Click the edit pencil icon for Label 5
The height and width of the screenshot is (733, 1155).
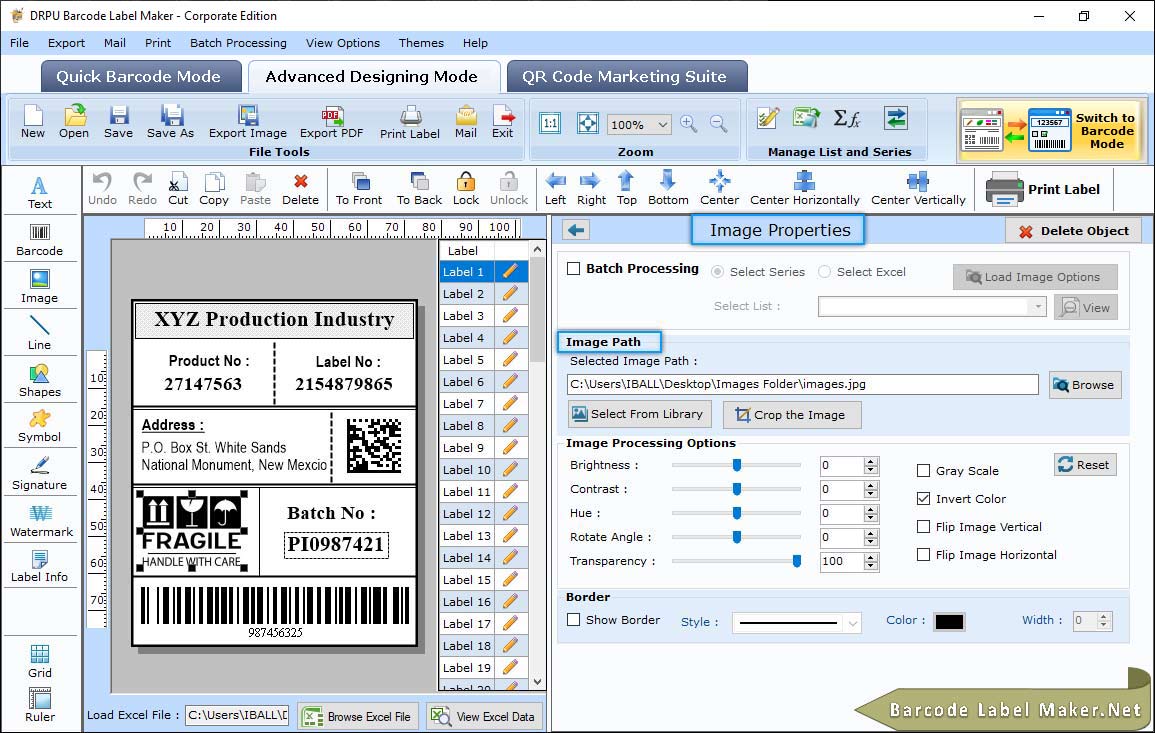point(510,360)
